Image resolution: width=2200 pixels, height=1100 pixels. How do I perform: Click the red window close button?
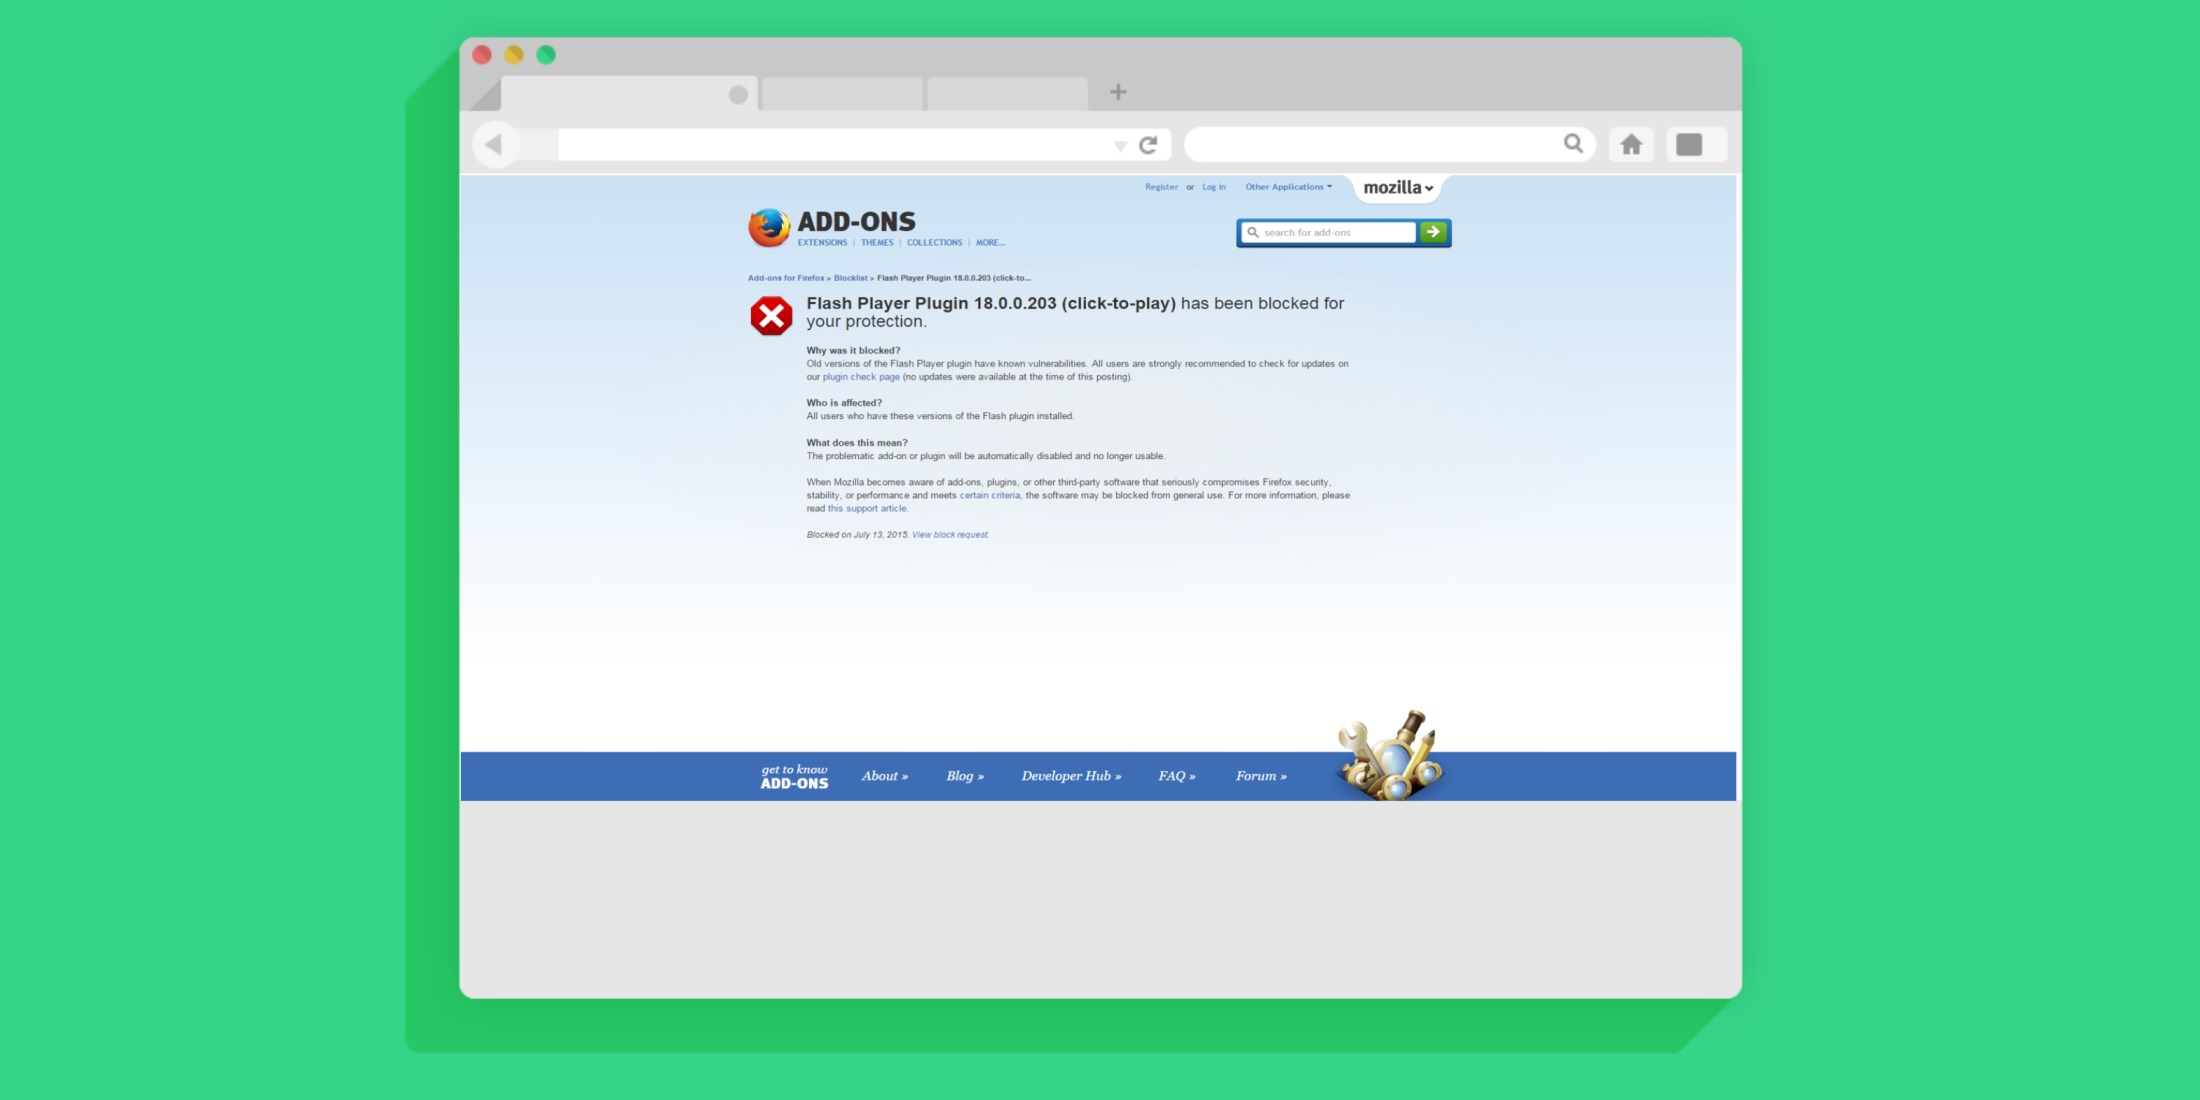click(x=482, y=55)
